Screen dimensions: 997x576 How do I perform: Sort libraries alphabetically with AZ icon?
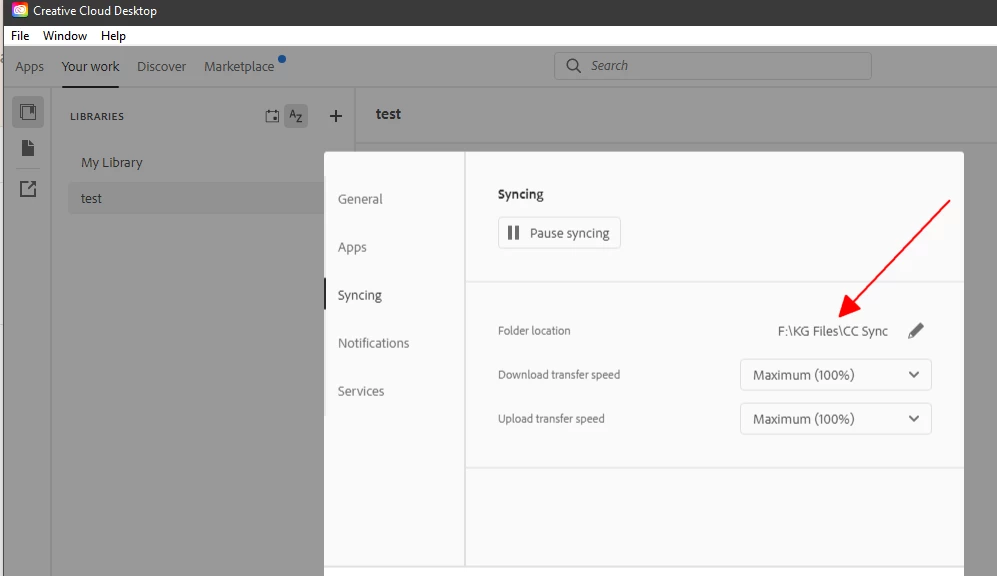(x=296, y=116)
